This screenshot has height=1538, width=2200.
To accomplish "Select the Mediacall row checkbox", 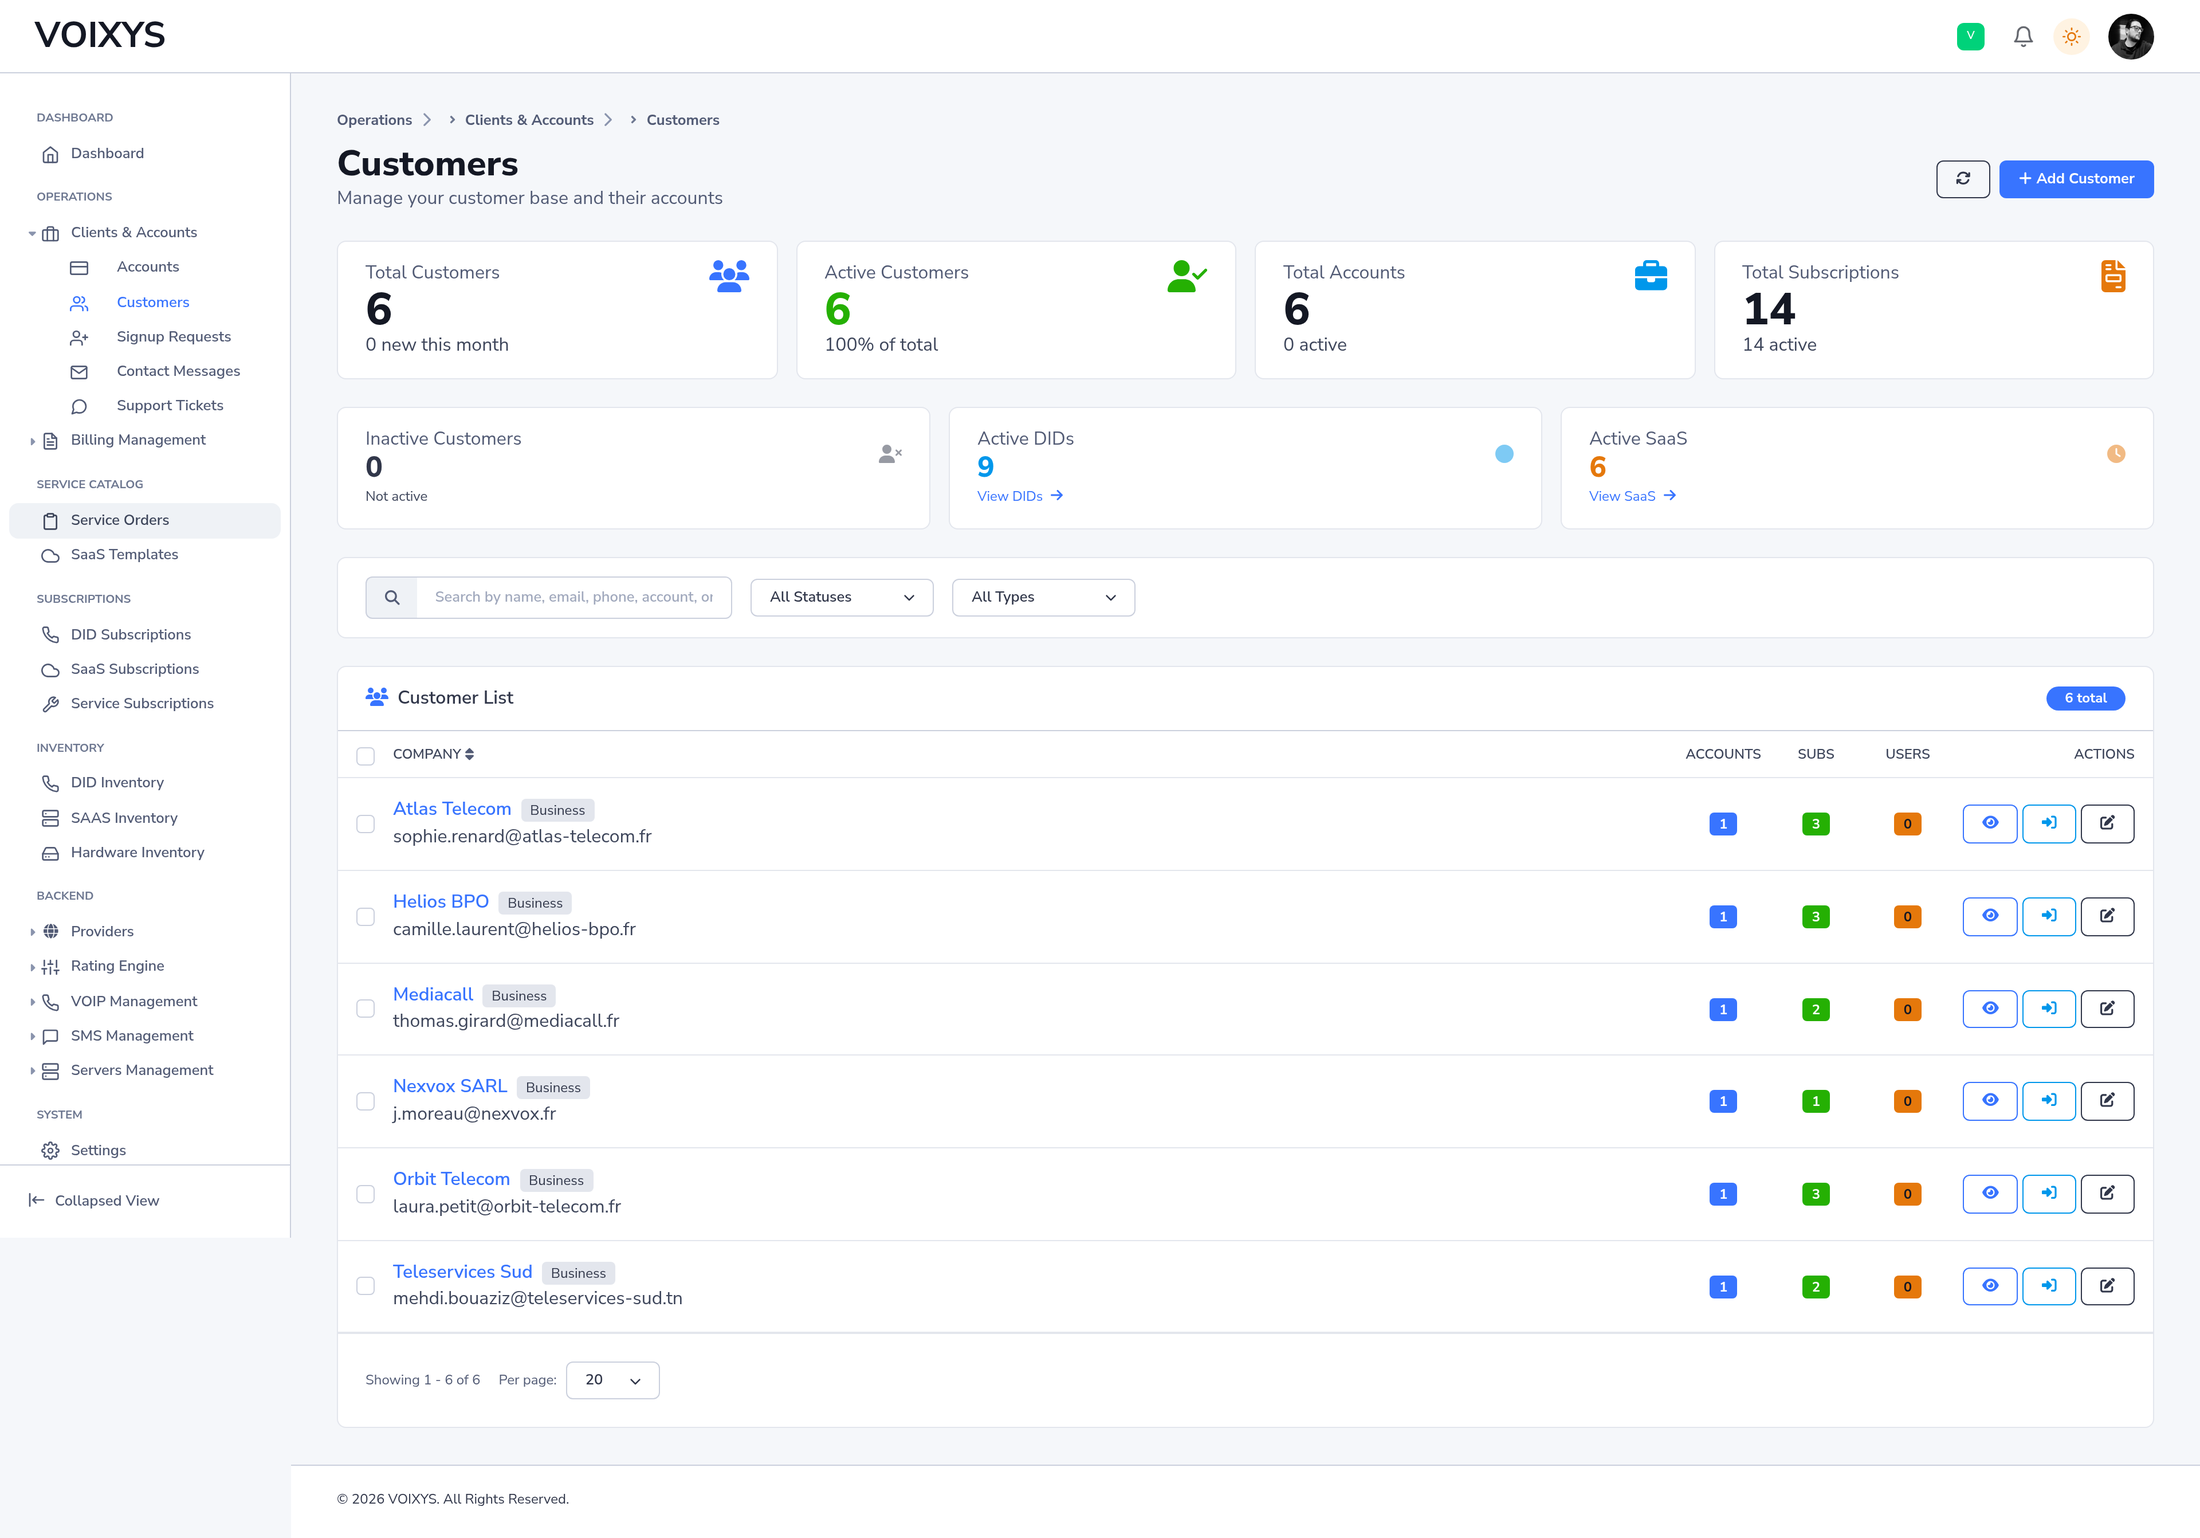I will 366,1009.
